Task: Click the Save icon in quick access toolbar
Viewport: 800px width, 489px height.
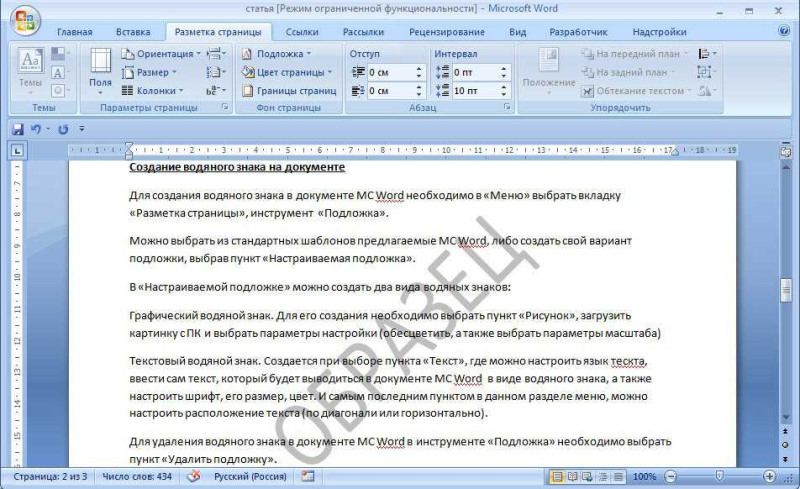Action: click(x=17, y=129)
